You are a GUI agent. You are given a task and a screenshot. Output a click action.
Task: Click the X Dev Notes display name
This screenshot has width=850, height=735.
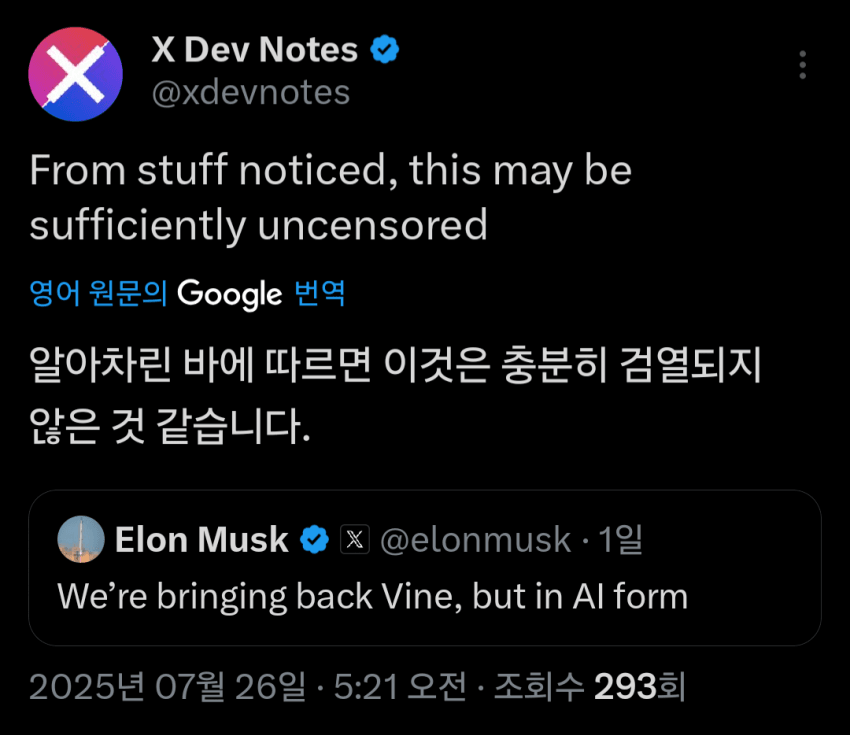[254, 49]
